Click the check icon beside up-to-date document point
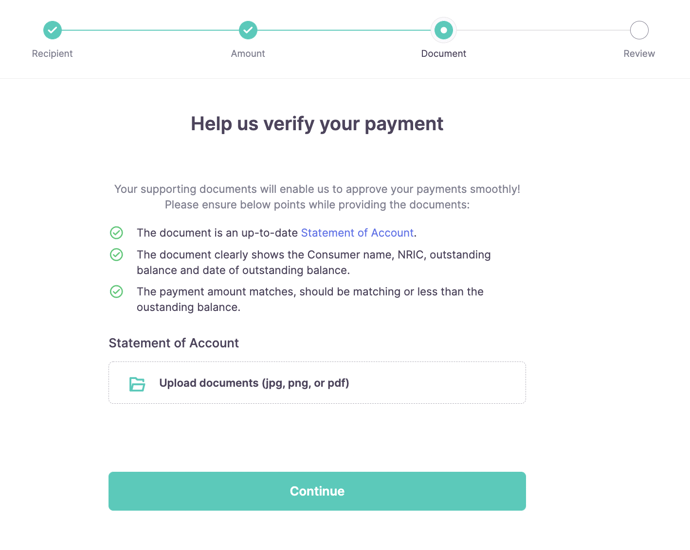The image size is (690, 550). click(x=116, y=233)
